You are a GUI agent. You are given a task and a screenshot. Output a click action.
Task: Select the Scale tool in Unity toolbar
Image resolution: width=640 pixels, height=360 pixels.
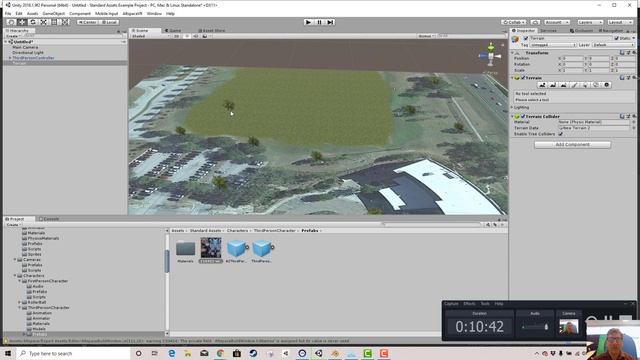pyautogui.click(x=43, y=22)
